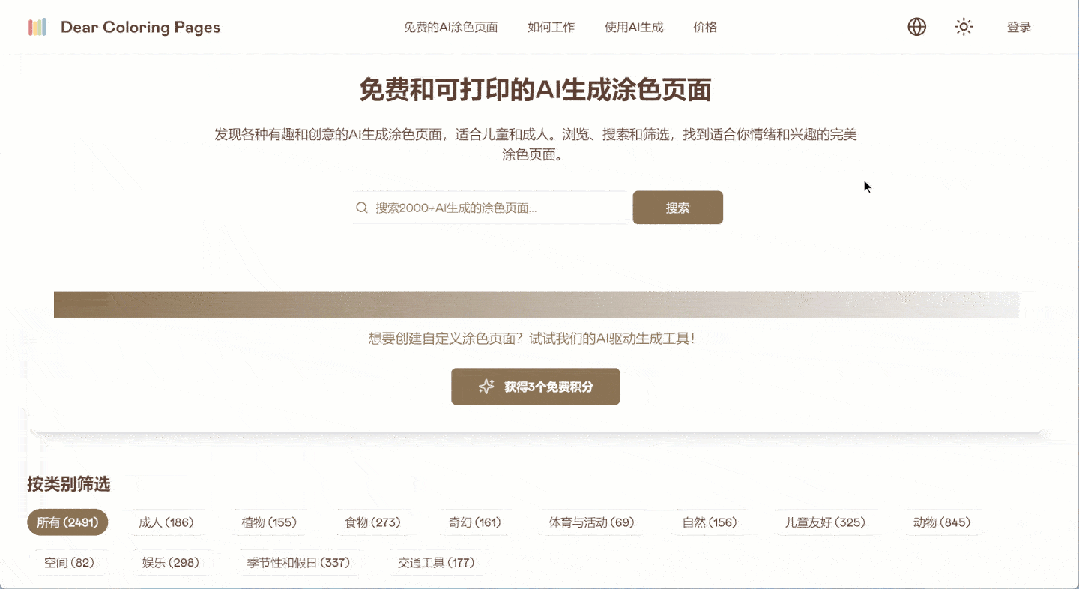Click the sparkle icon on the free credits button
Image resolution: width=1079 pixels, height=589 pixels.
tap(486, 386)
